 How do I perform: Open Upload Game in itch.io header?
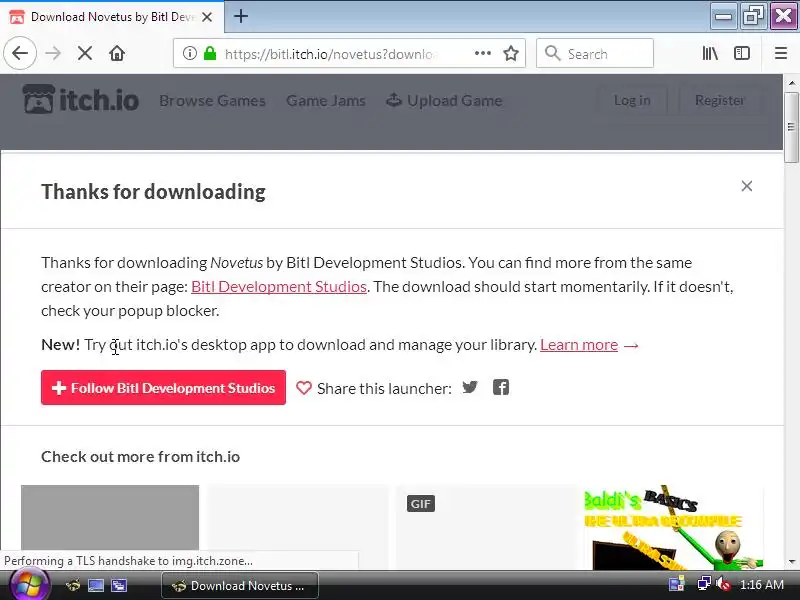[x=444, y=101]
